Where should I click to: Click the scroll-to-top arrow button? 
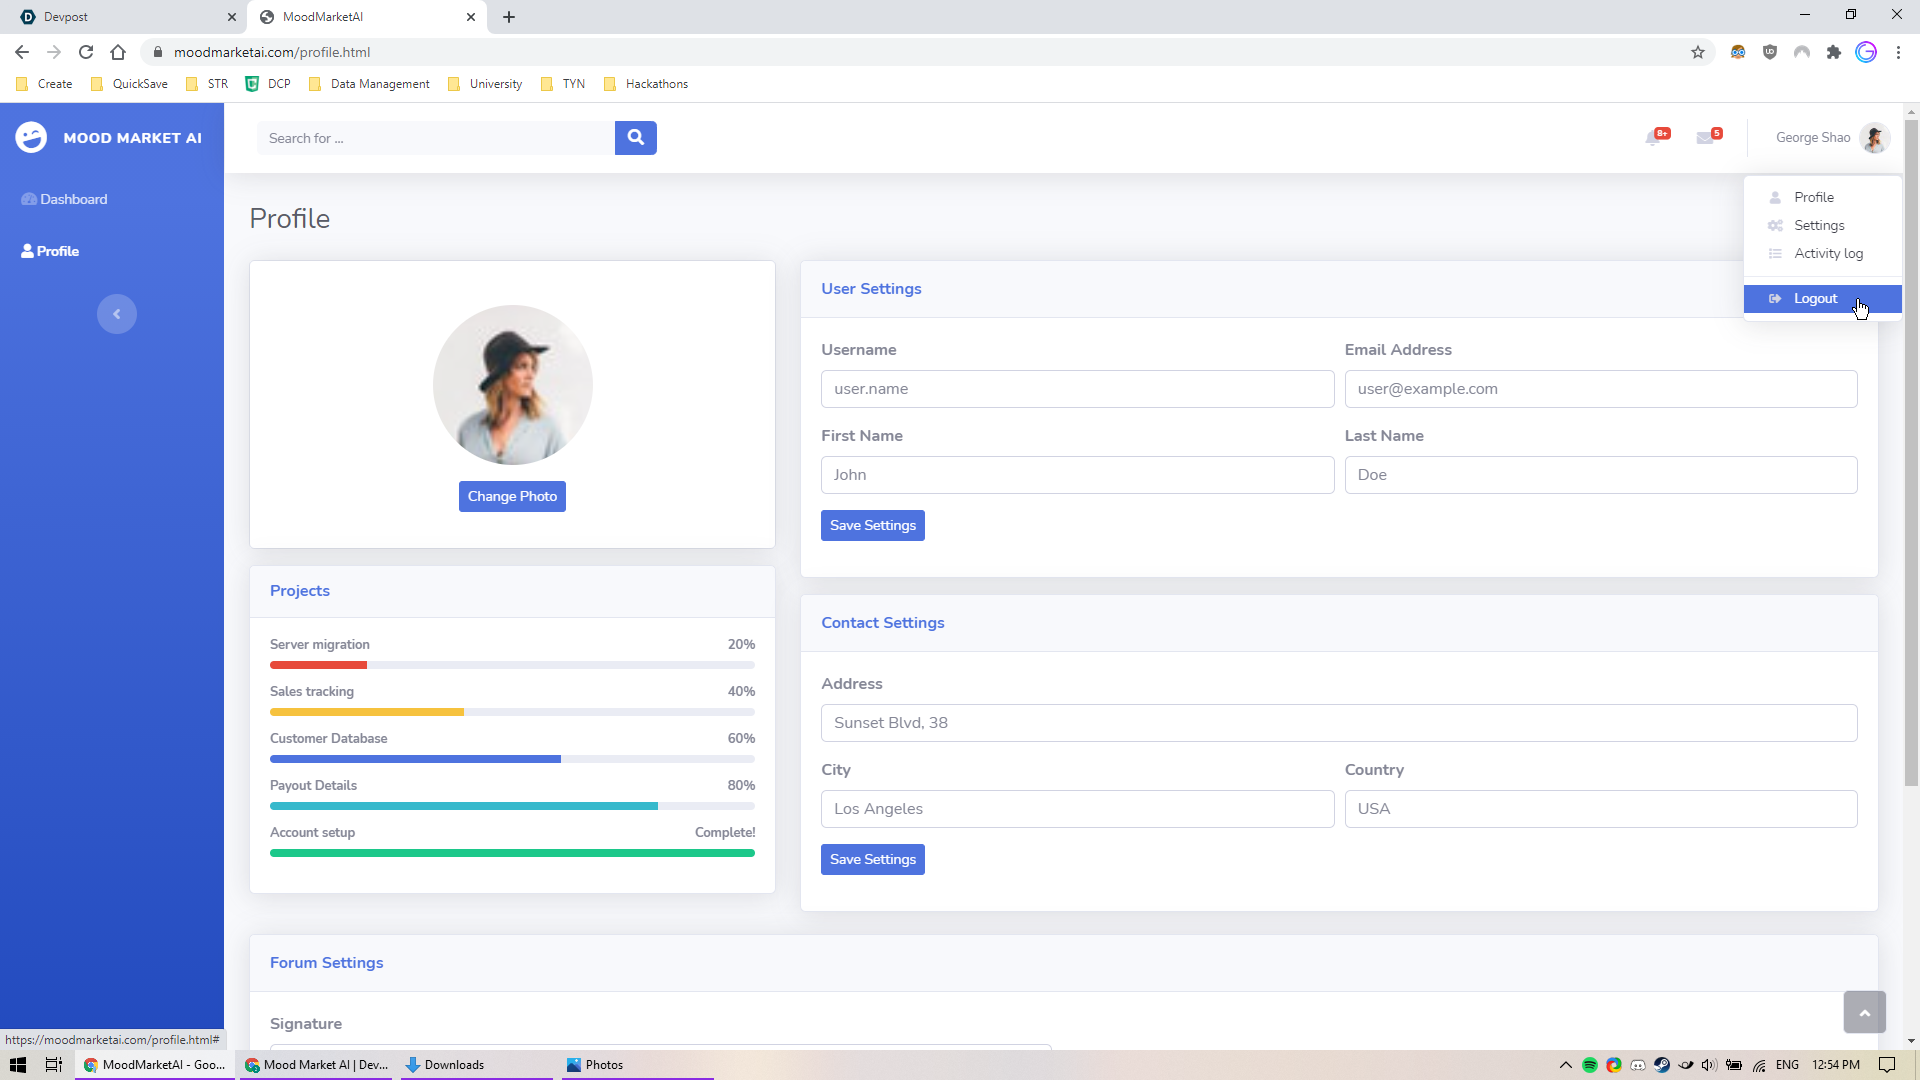click(1864, 1013)
